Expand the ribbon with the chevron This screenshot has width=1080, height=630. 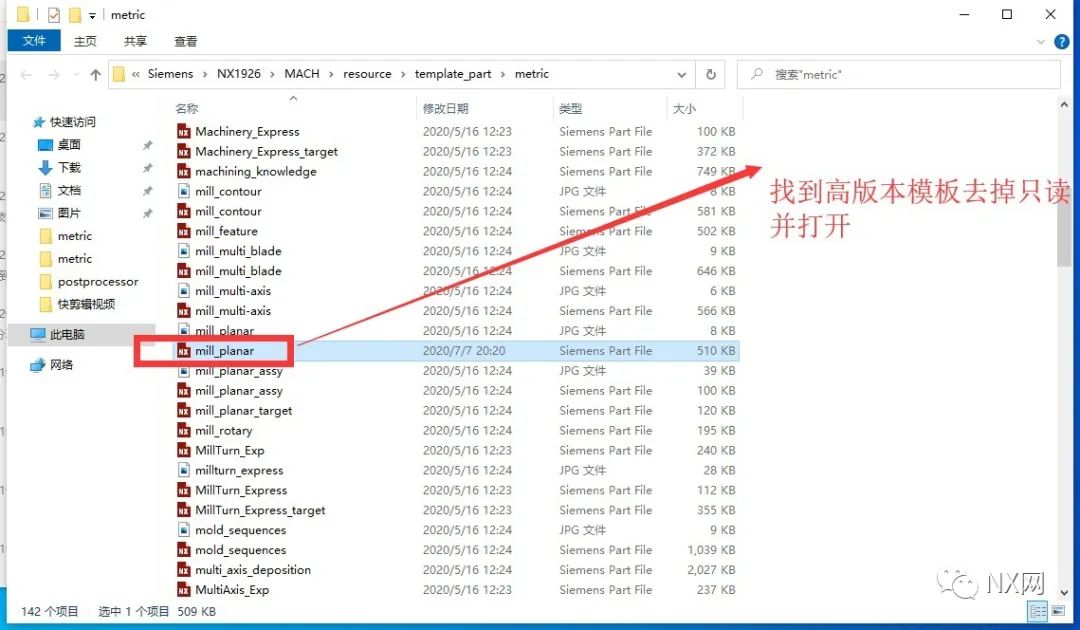[x=1041, y=42]
